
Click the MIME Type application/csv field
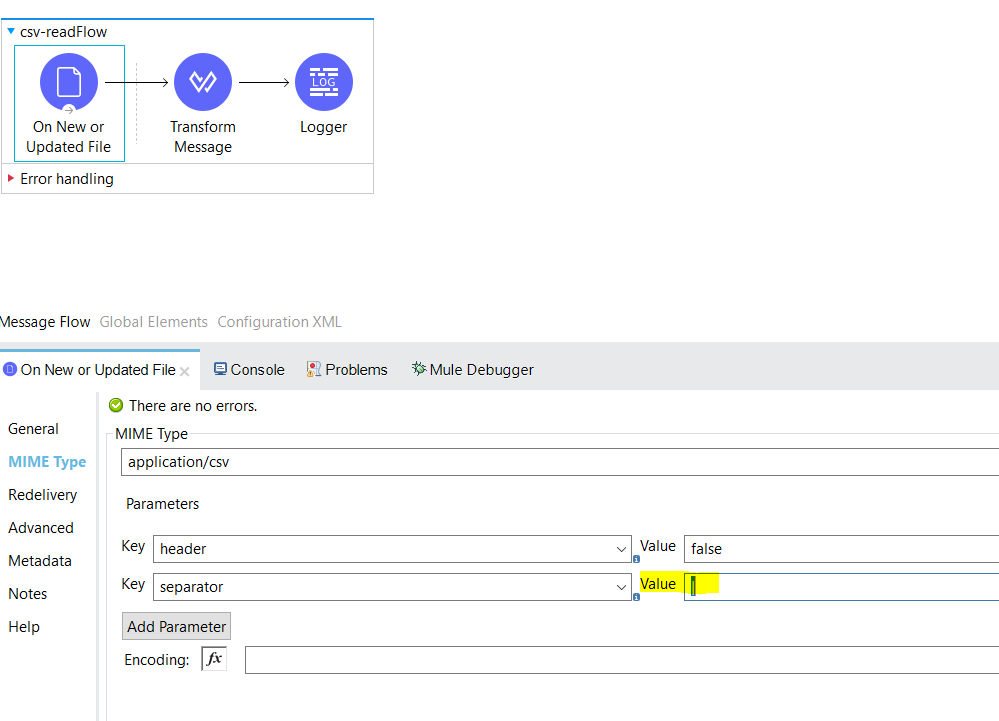560,462
